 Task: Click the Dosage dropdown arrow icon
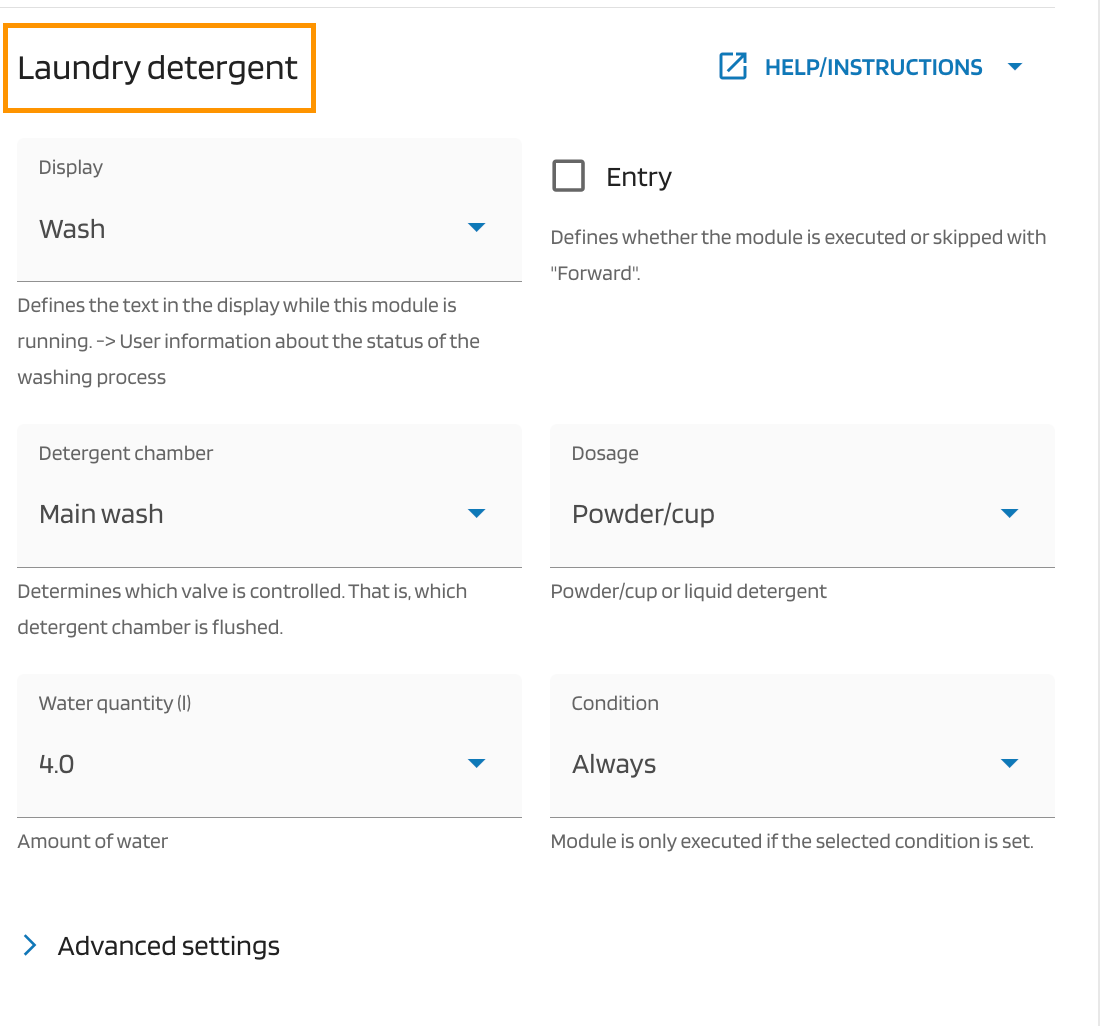(x=1010, y=514)
